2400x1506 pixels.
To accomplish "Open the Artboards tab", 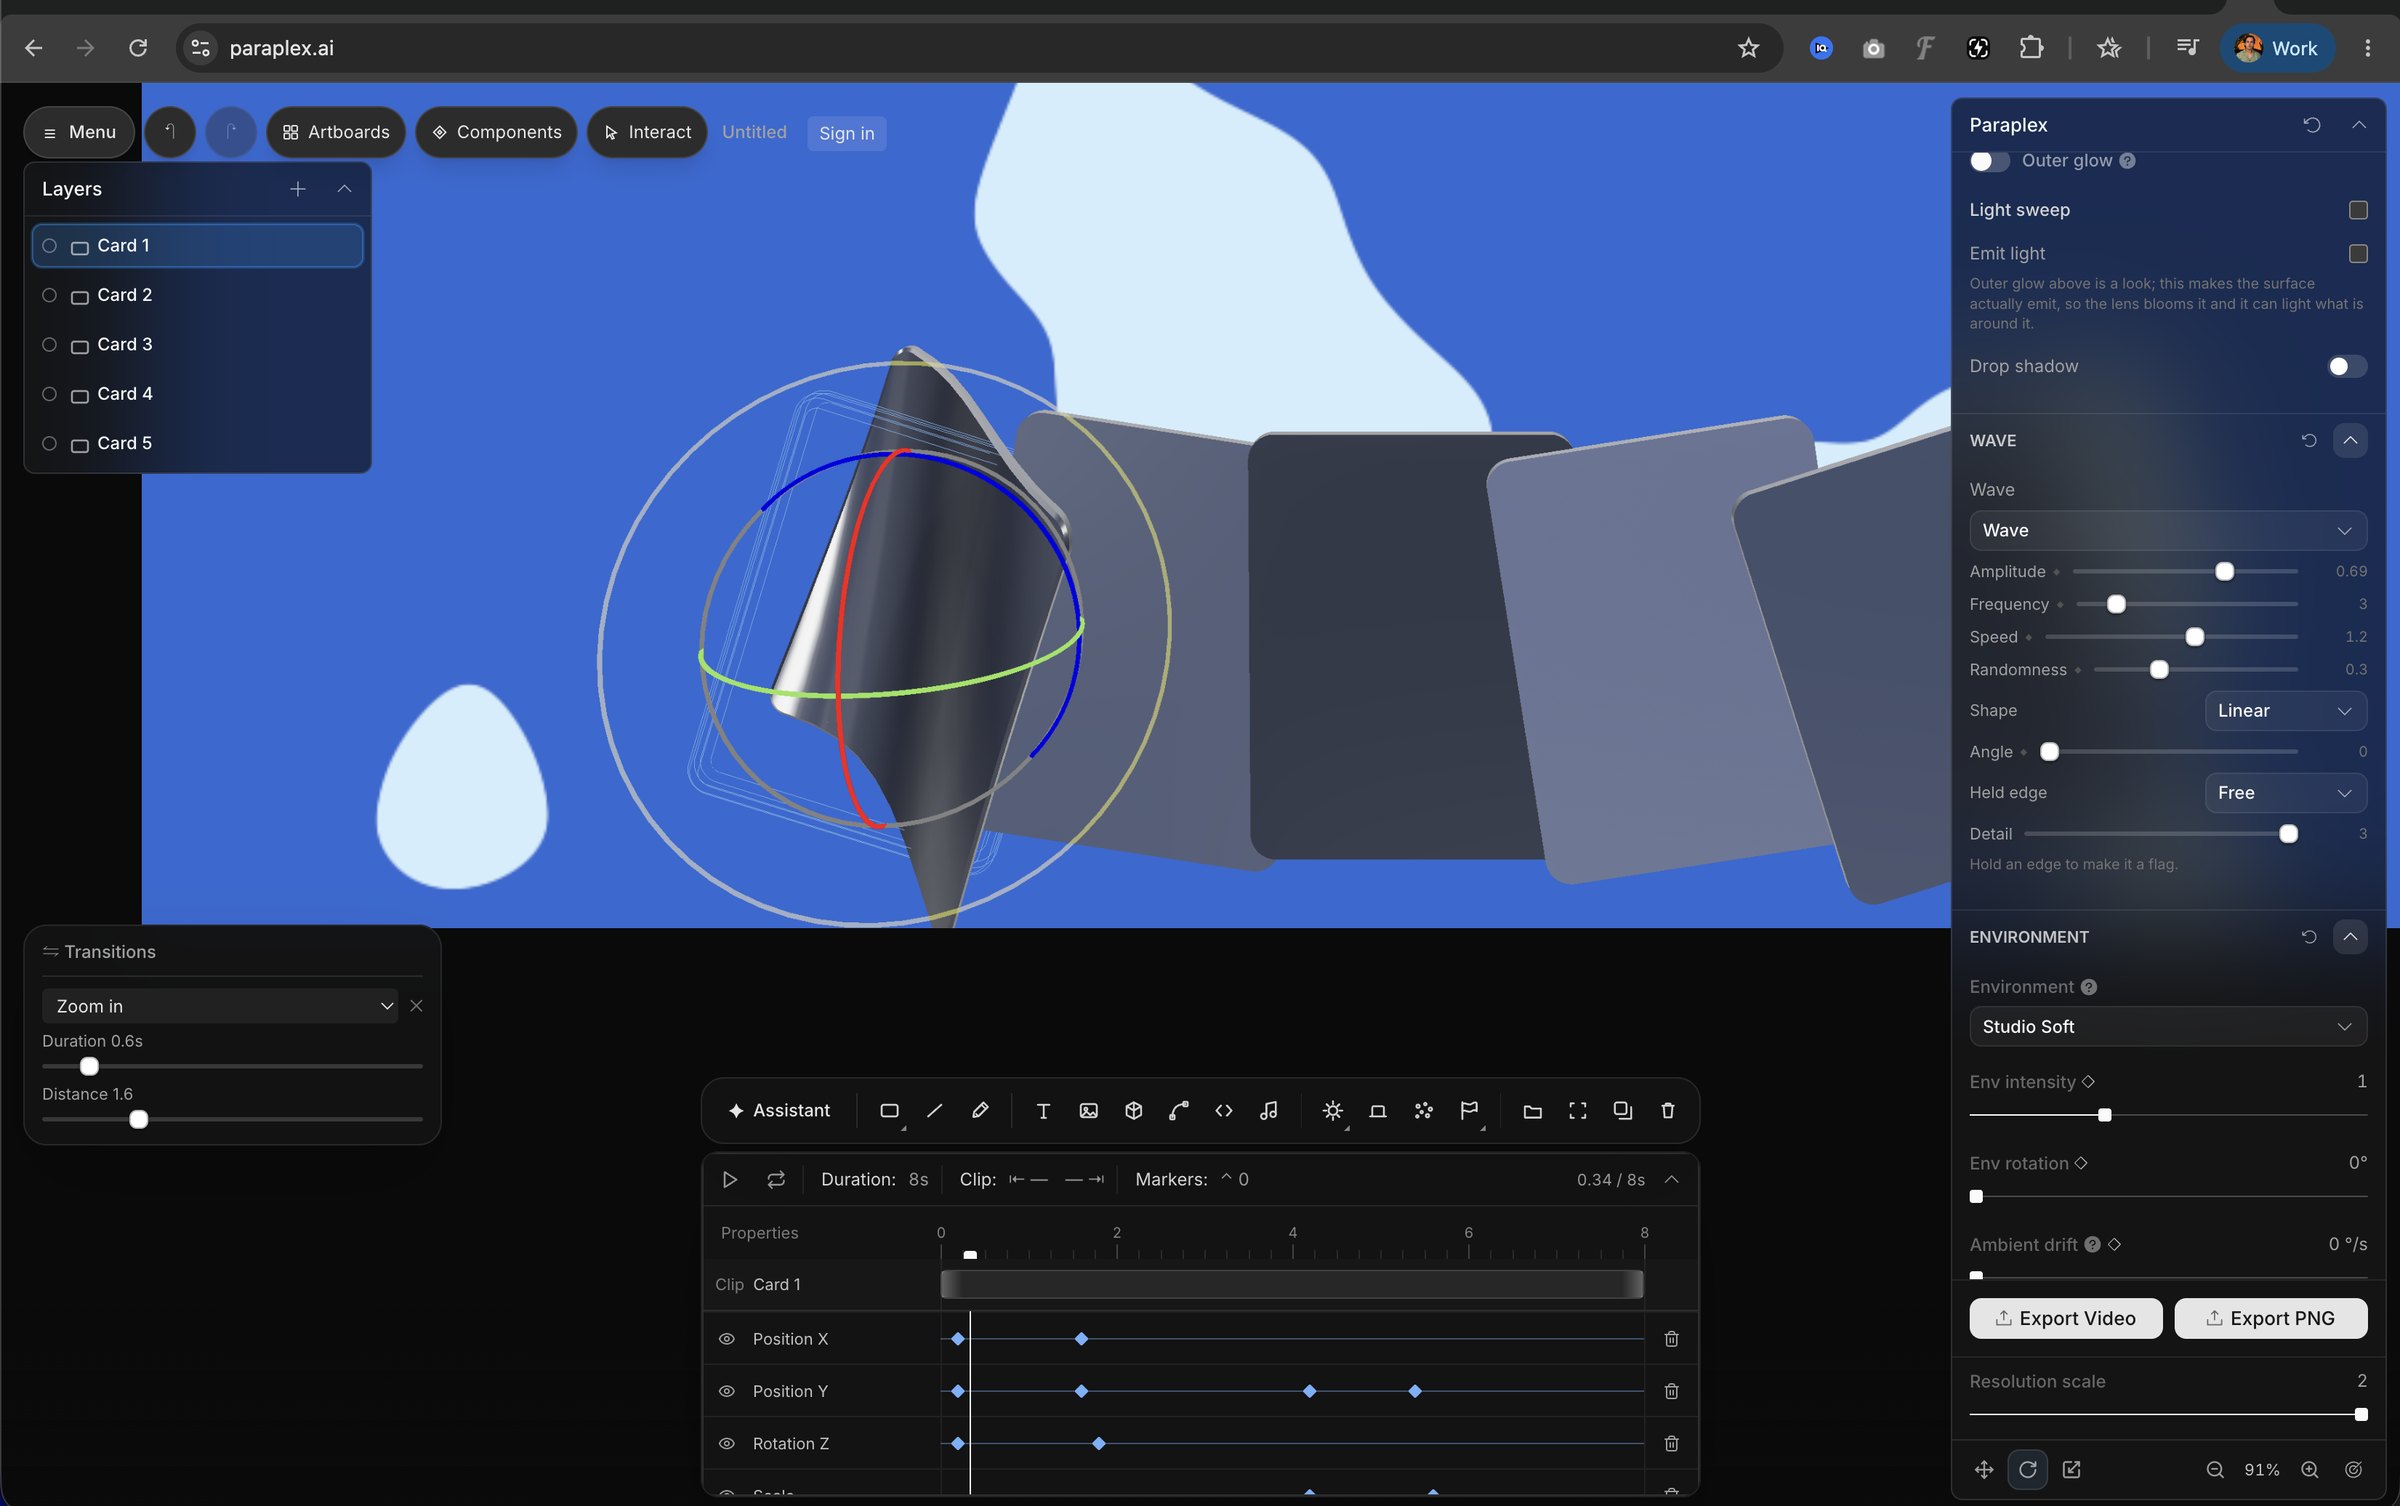I will (x=336, y=132).
